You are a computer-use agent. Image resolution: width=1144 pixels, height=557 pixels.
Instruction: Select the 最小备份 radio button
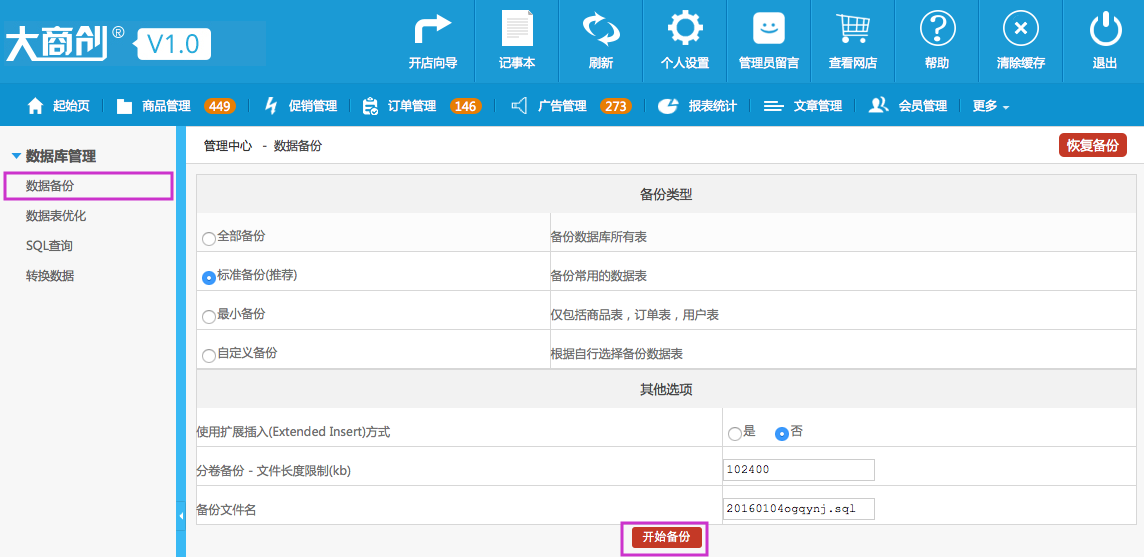[209, 317]
